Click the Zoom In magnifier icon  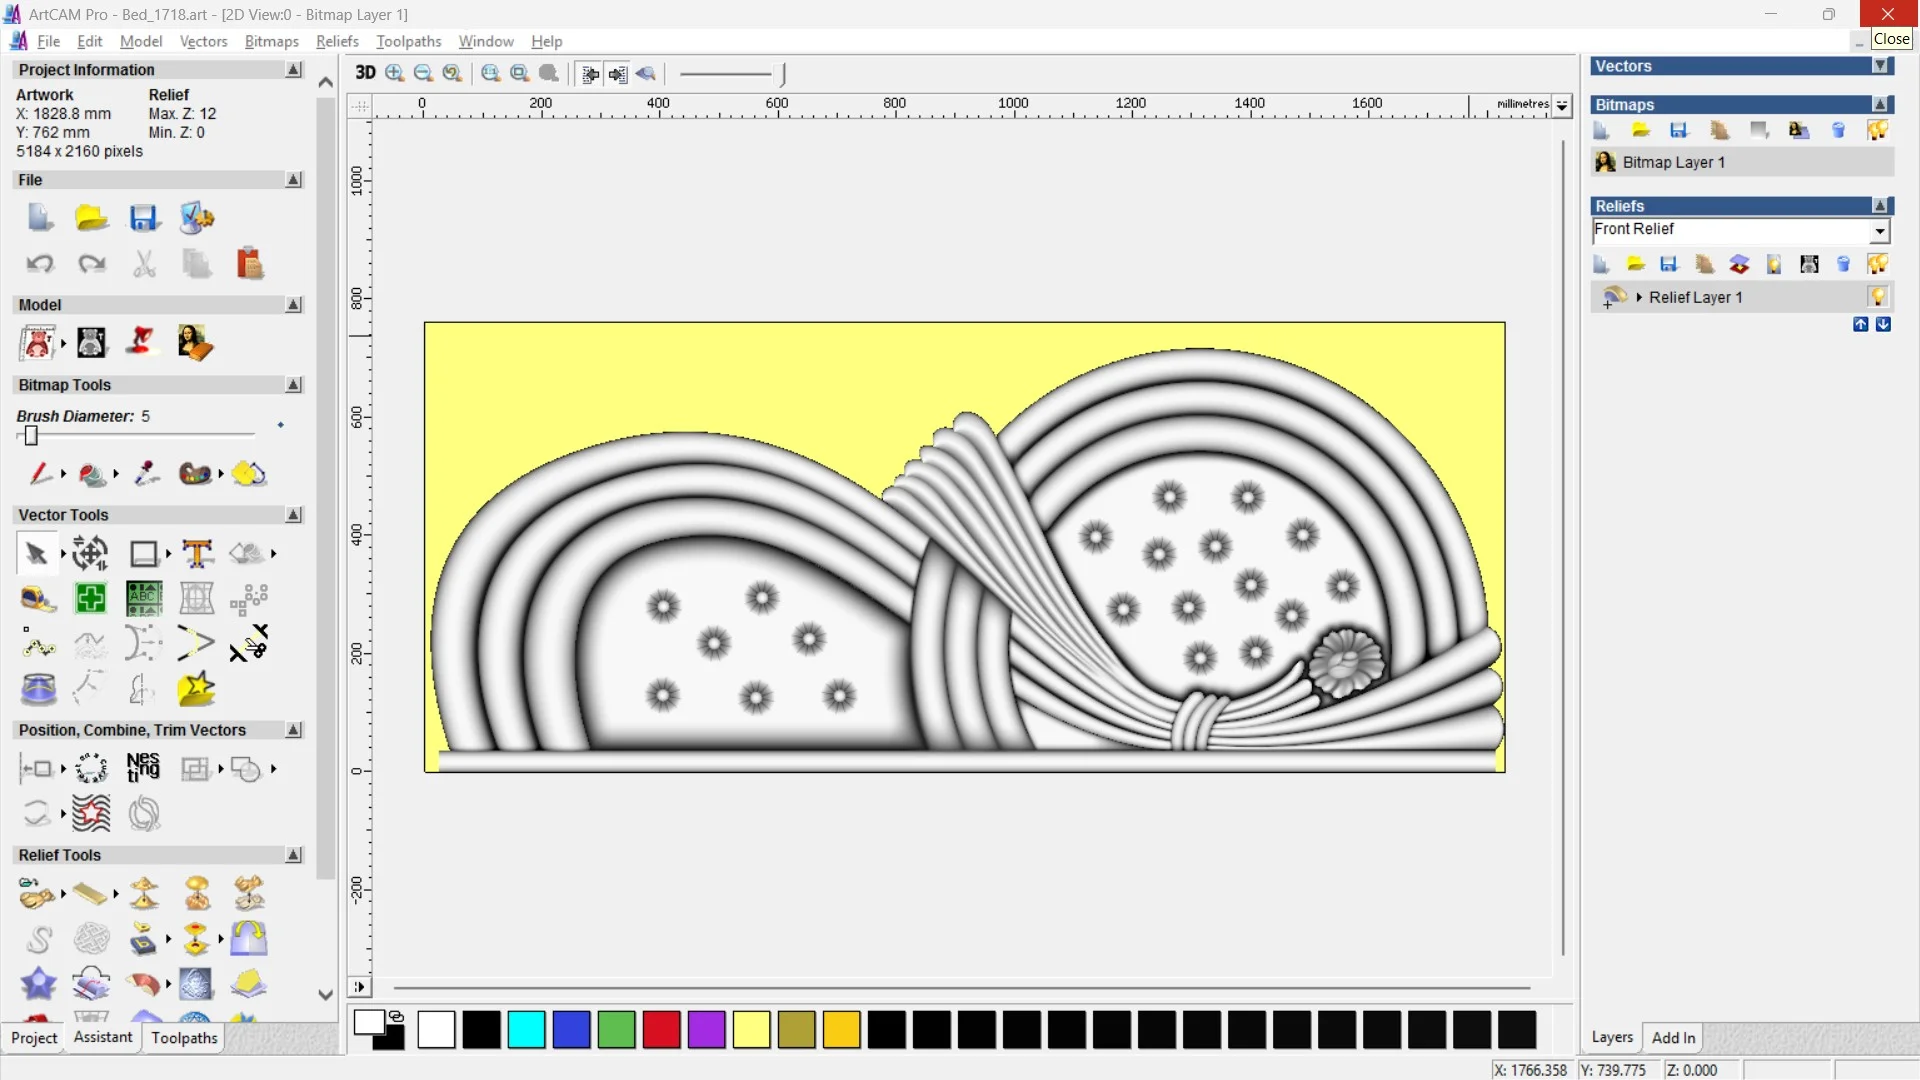(x=395, y=73)
